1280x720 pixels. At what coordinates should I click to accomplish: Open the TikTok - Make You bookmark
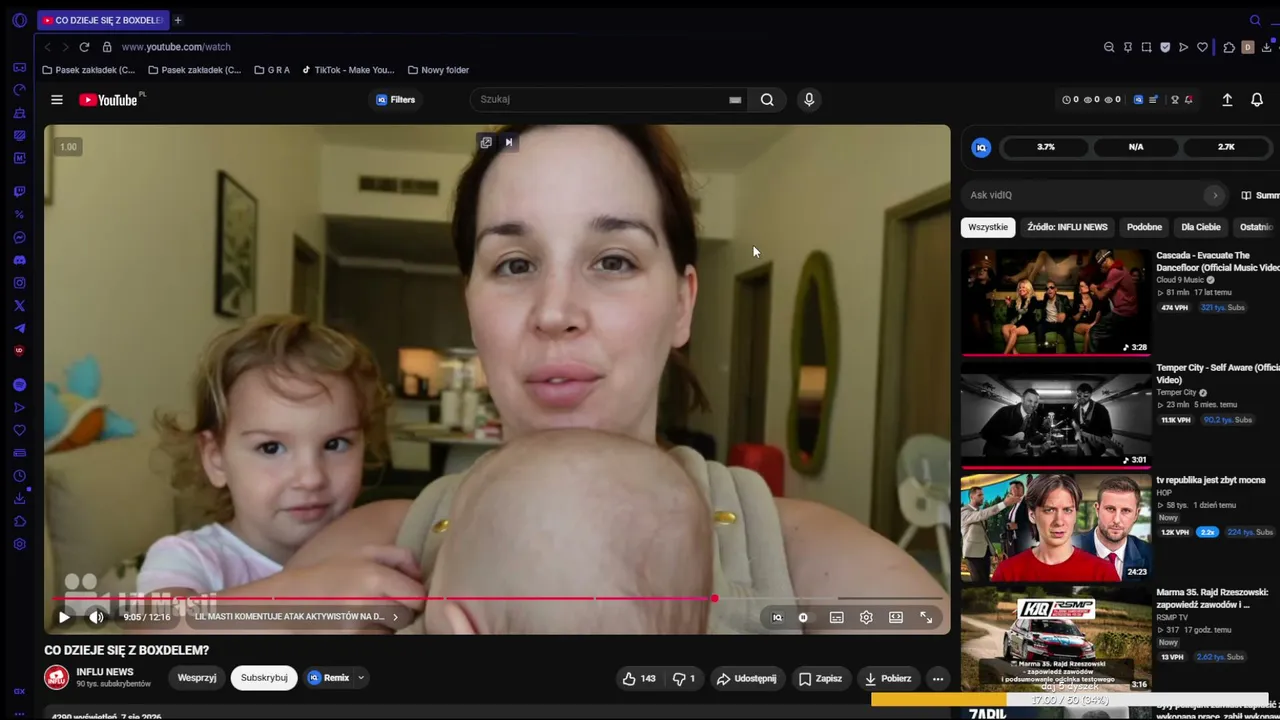point(348,70)
